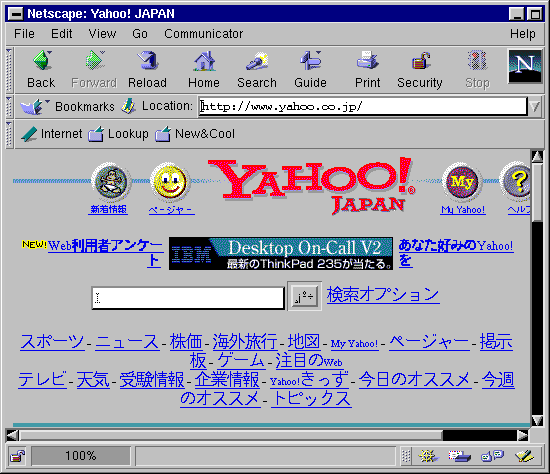Print the page using the printer icon
This screenshot has width=550, height=474.
click(x=367, y=60)
